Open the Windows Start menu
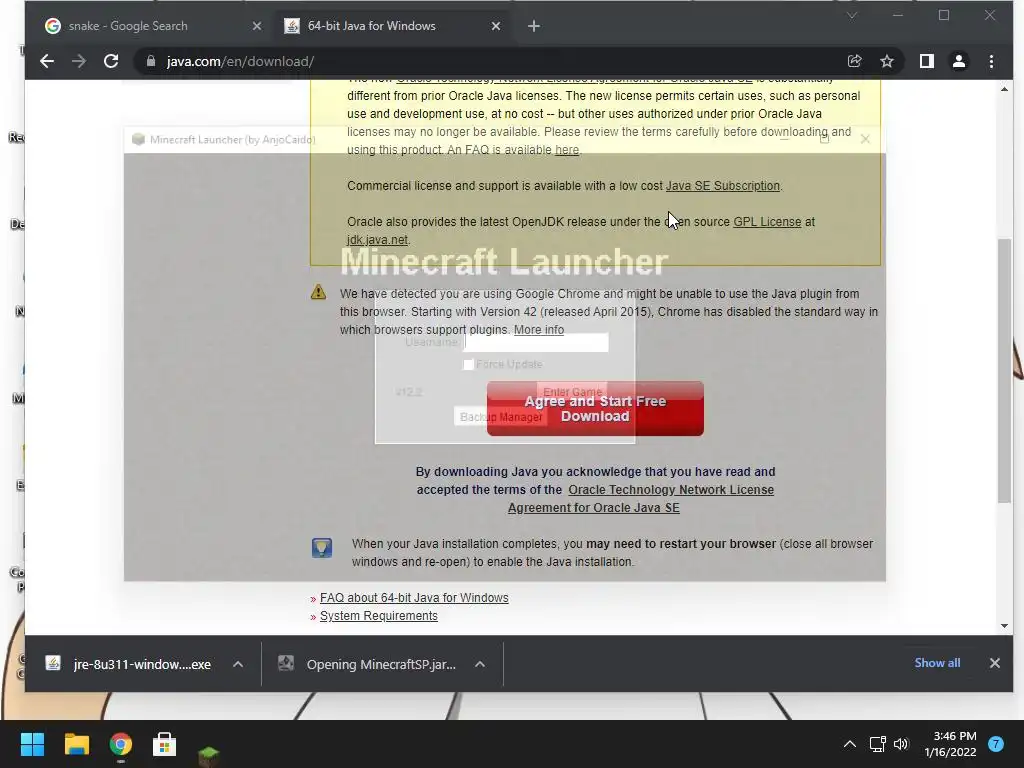The height and width of the screenshot is (768, 1024). point(32,744)
